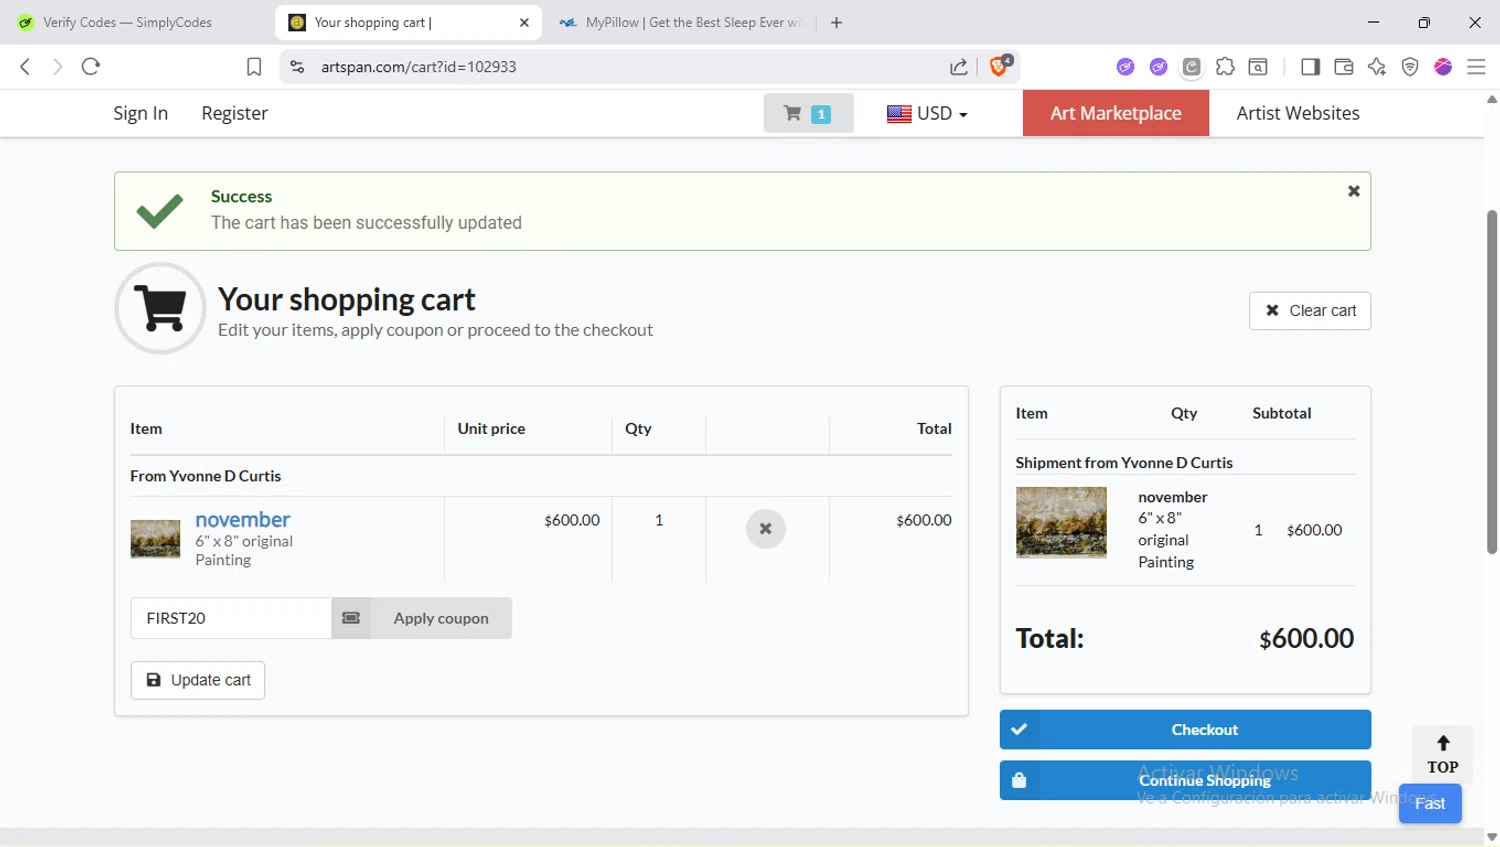Click Update cart button

click(198, 680)
